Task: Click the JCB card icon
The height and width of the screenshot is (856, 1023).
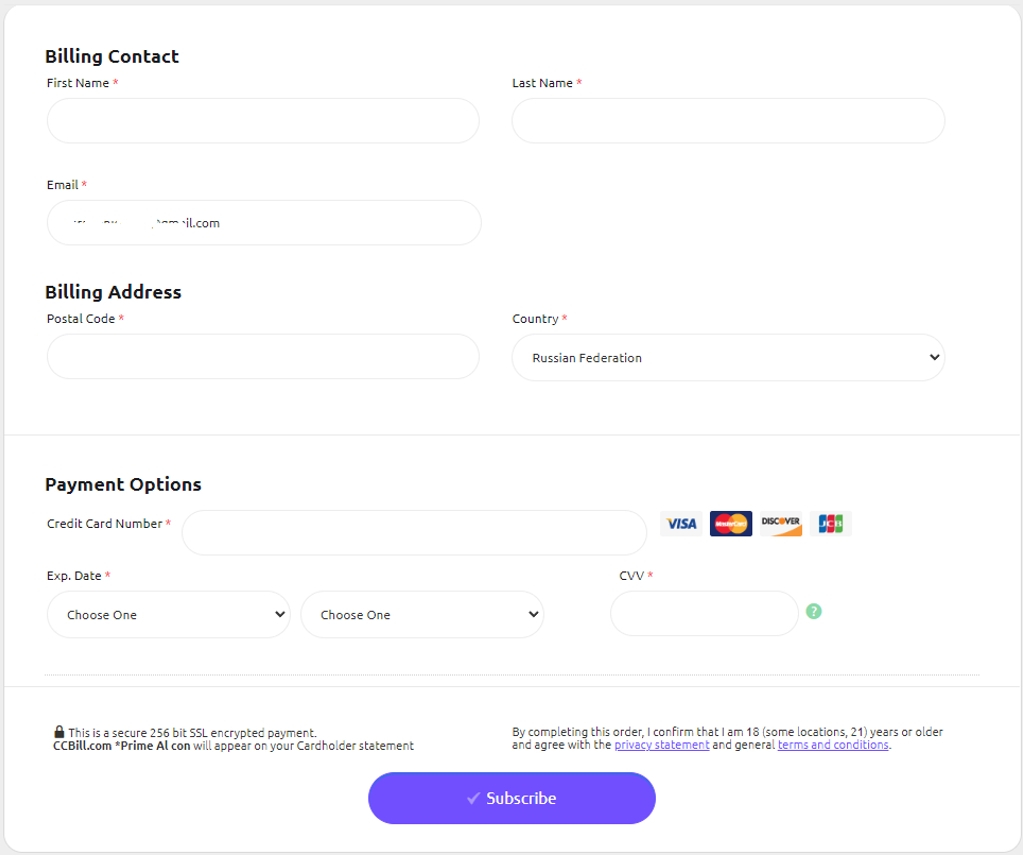Action: pyautogui.click(x=831, y=523)
